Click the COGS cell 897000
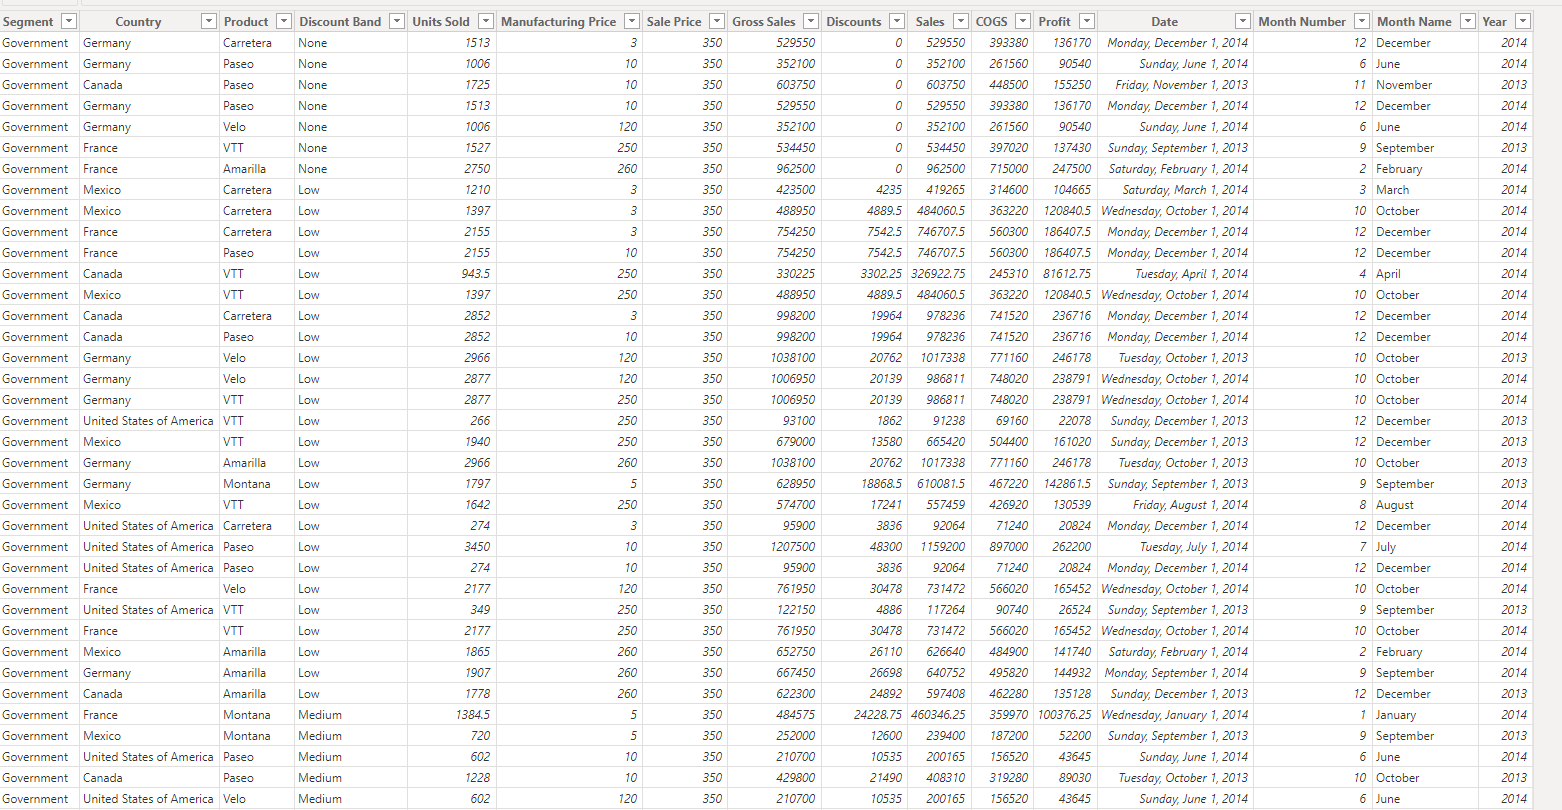Image resolution: width=1562 pixels, height=810 pixels. tap(1008, 547)
